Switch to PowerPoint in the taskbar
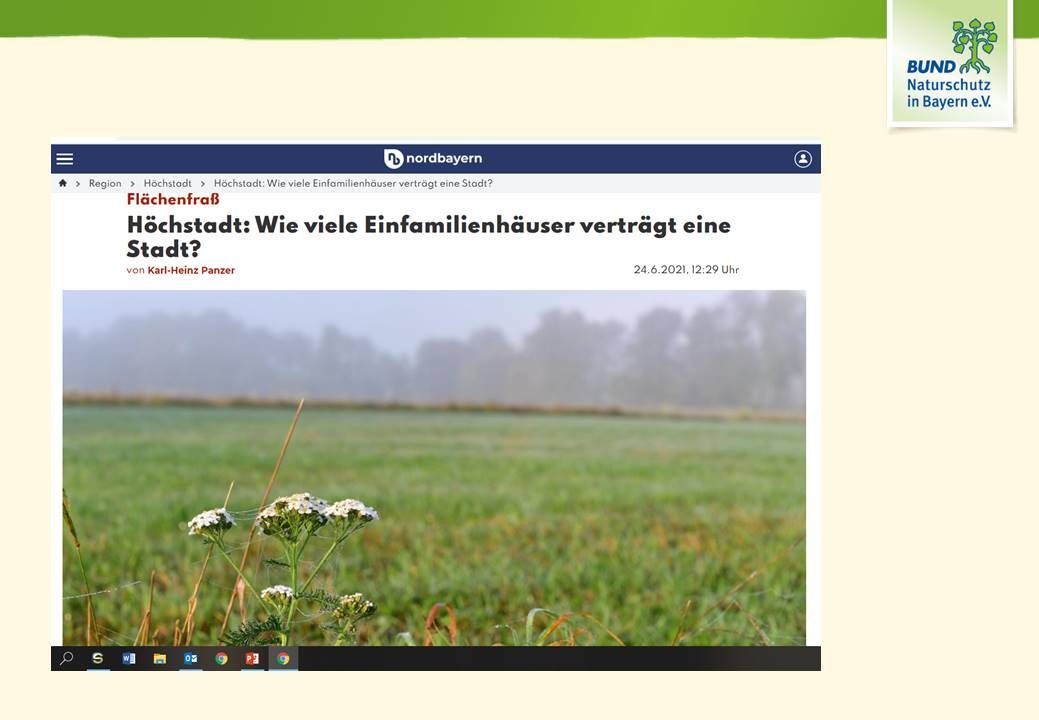Image resolution: width=1039 pixels, height=720 pixels. pos(252,658)
